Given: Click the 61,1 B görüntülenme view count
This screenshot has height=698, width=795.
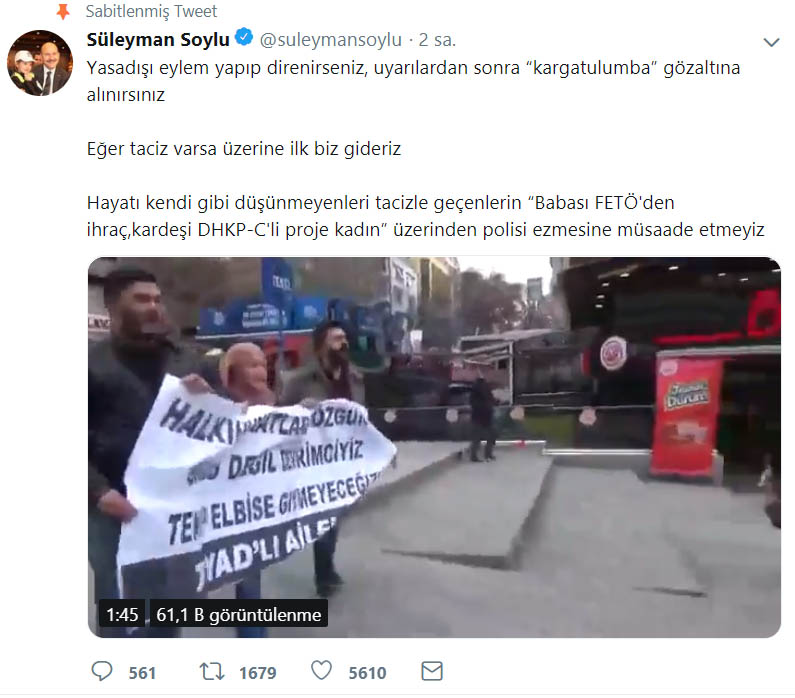Looking at the screenshot, I should [238, 614].
